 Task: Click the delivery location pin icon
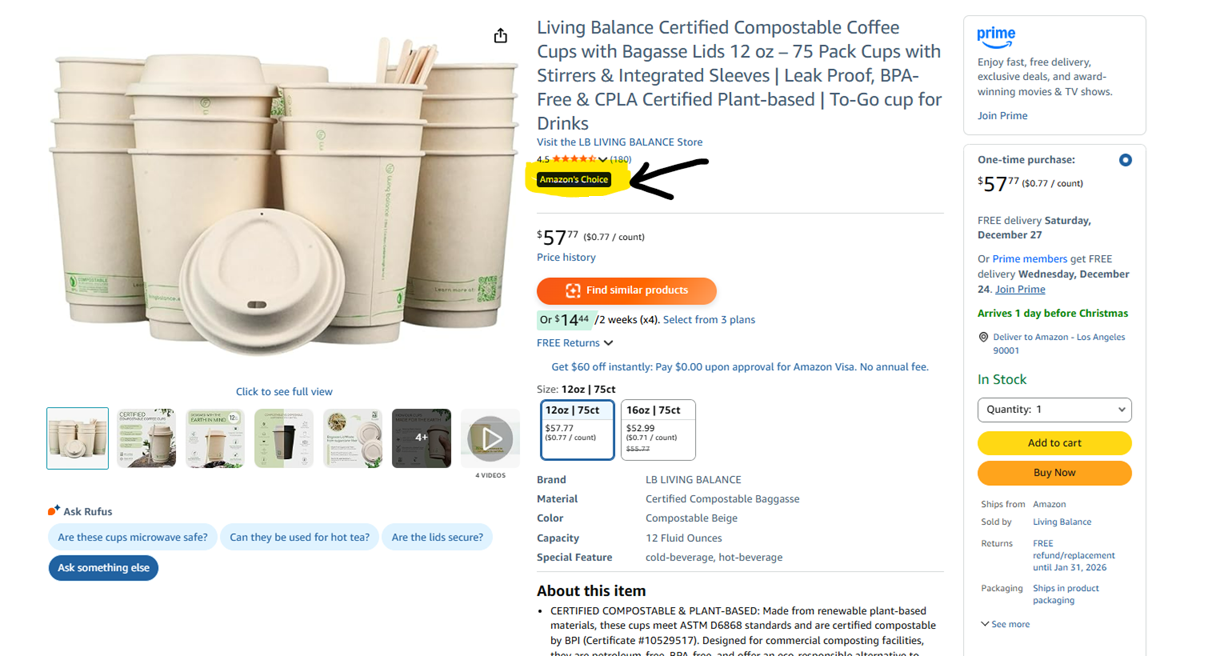pyautogui.click(x=983, y=338)
